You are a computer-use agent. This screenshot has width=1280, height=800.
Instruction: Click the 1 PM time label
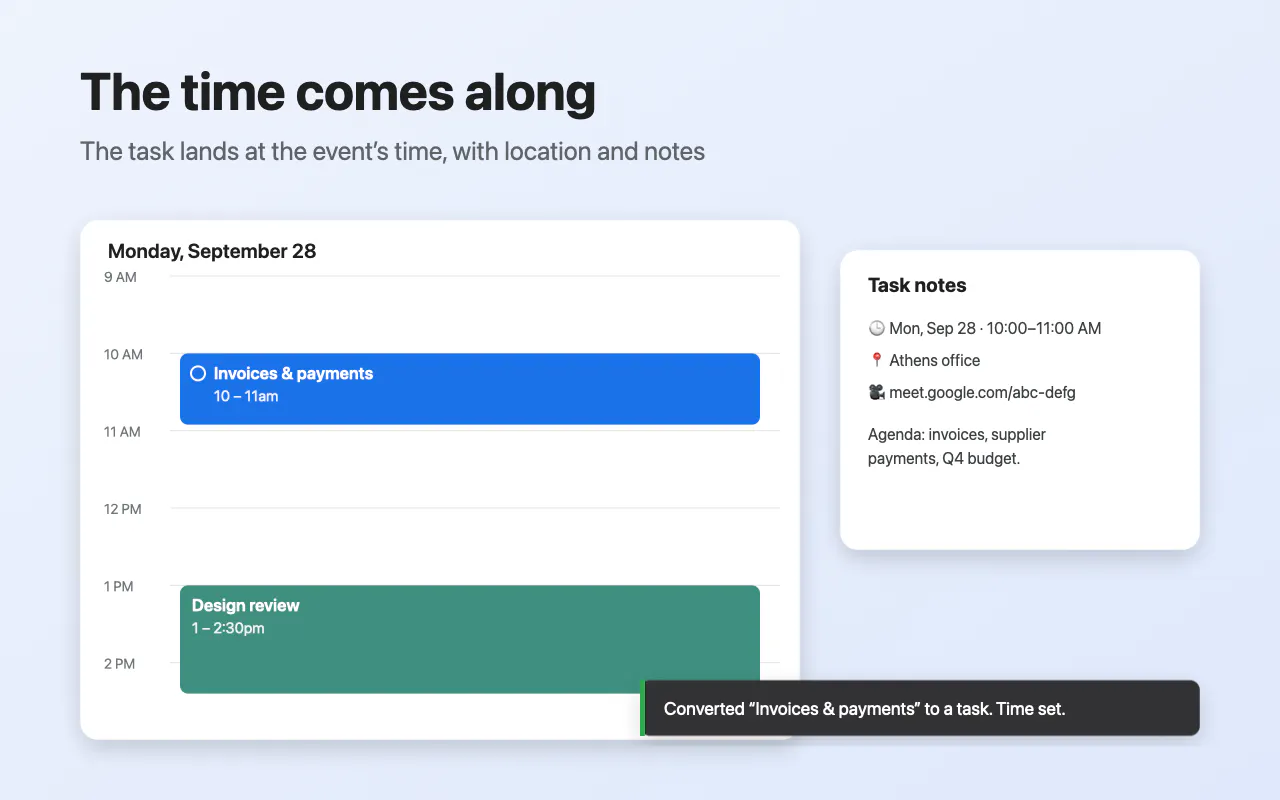click(119, 587)
